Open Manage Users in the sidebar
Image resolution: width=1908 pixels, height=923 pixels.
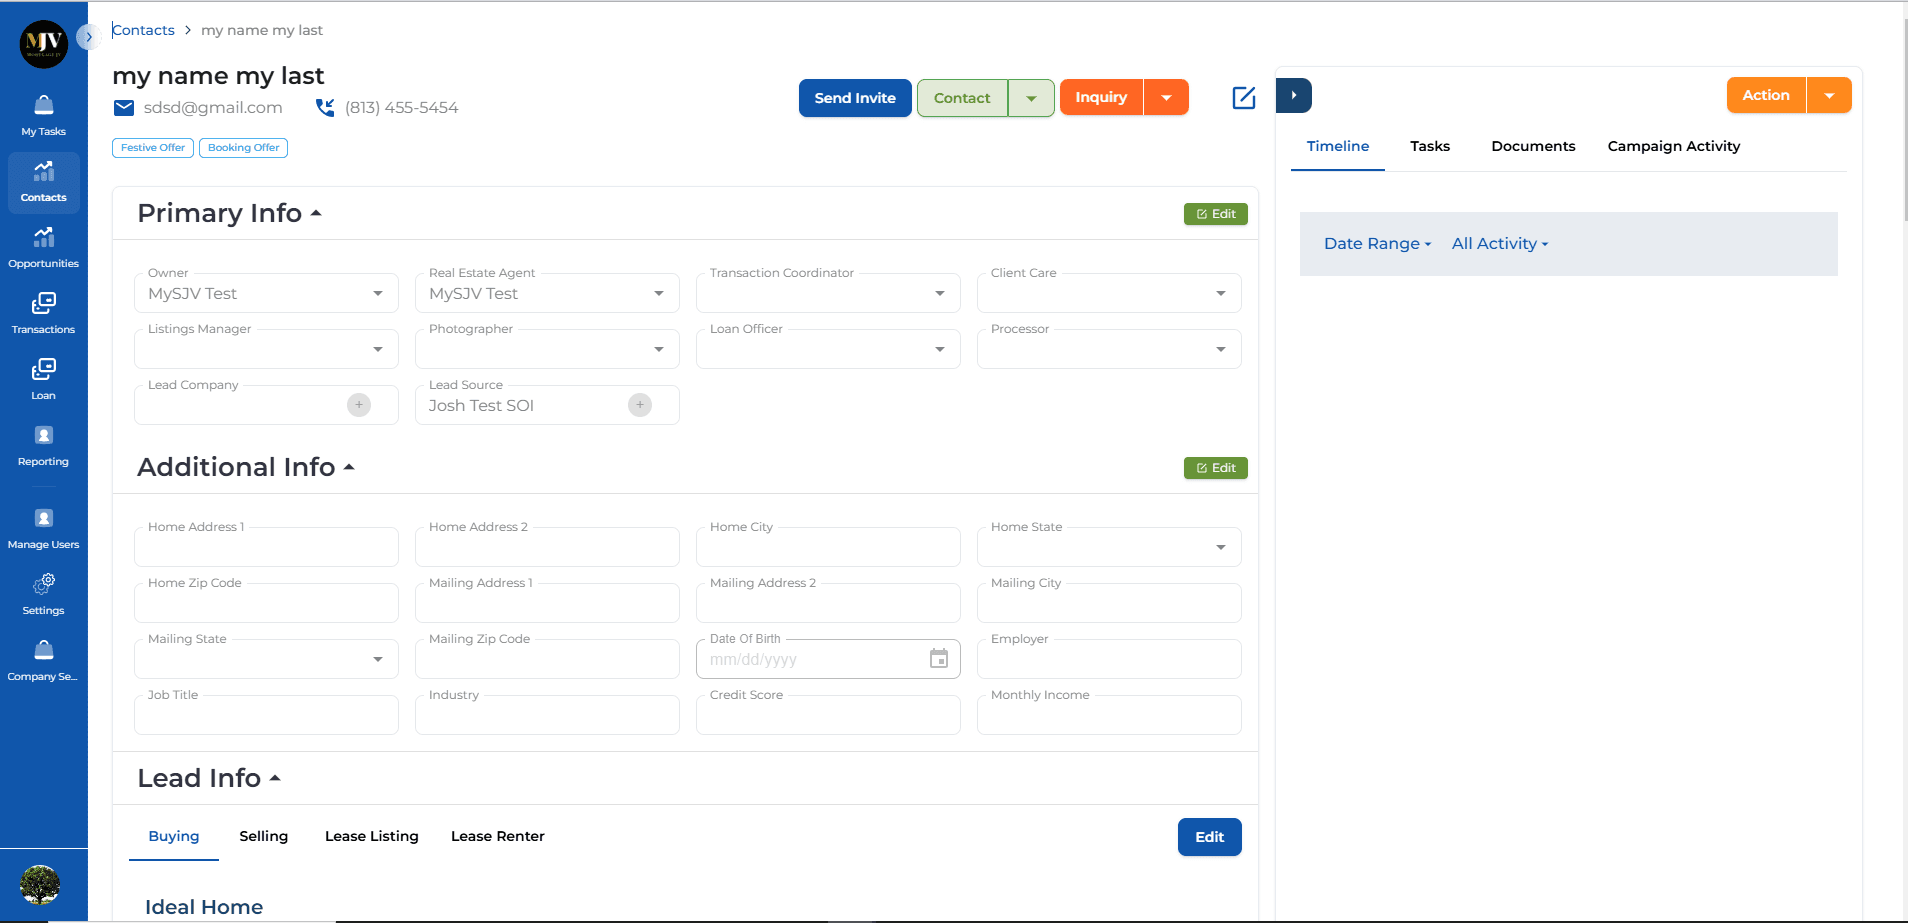(44, 529)
